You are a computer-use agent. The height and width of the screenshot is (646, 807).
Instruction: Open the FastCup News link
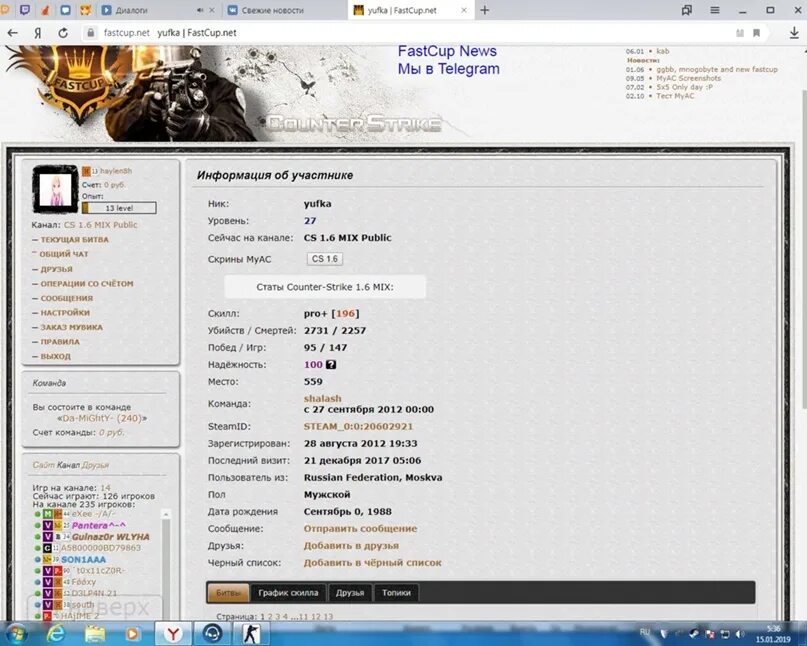(447, 51)
